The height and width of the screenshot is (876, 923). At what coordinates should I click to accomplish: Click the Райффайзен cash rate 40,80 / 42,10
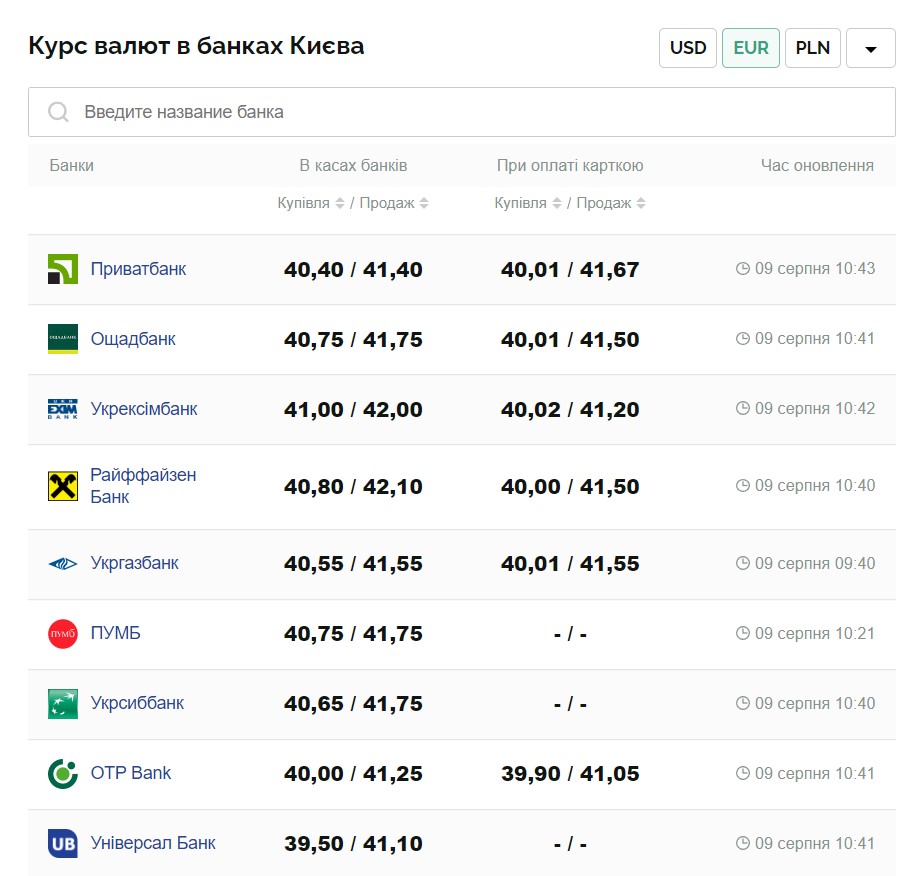pos(353,487)
